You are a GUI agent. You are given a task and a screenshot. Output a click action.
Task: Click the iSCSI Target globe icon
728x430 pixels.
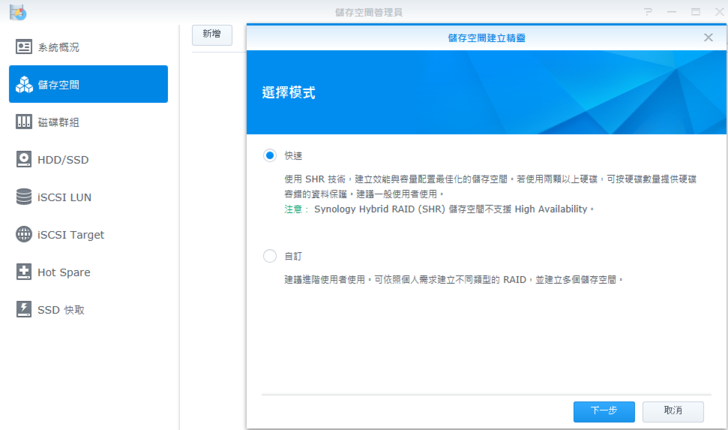[24, 235]
